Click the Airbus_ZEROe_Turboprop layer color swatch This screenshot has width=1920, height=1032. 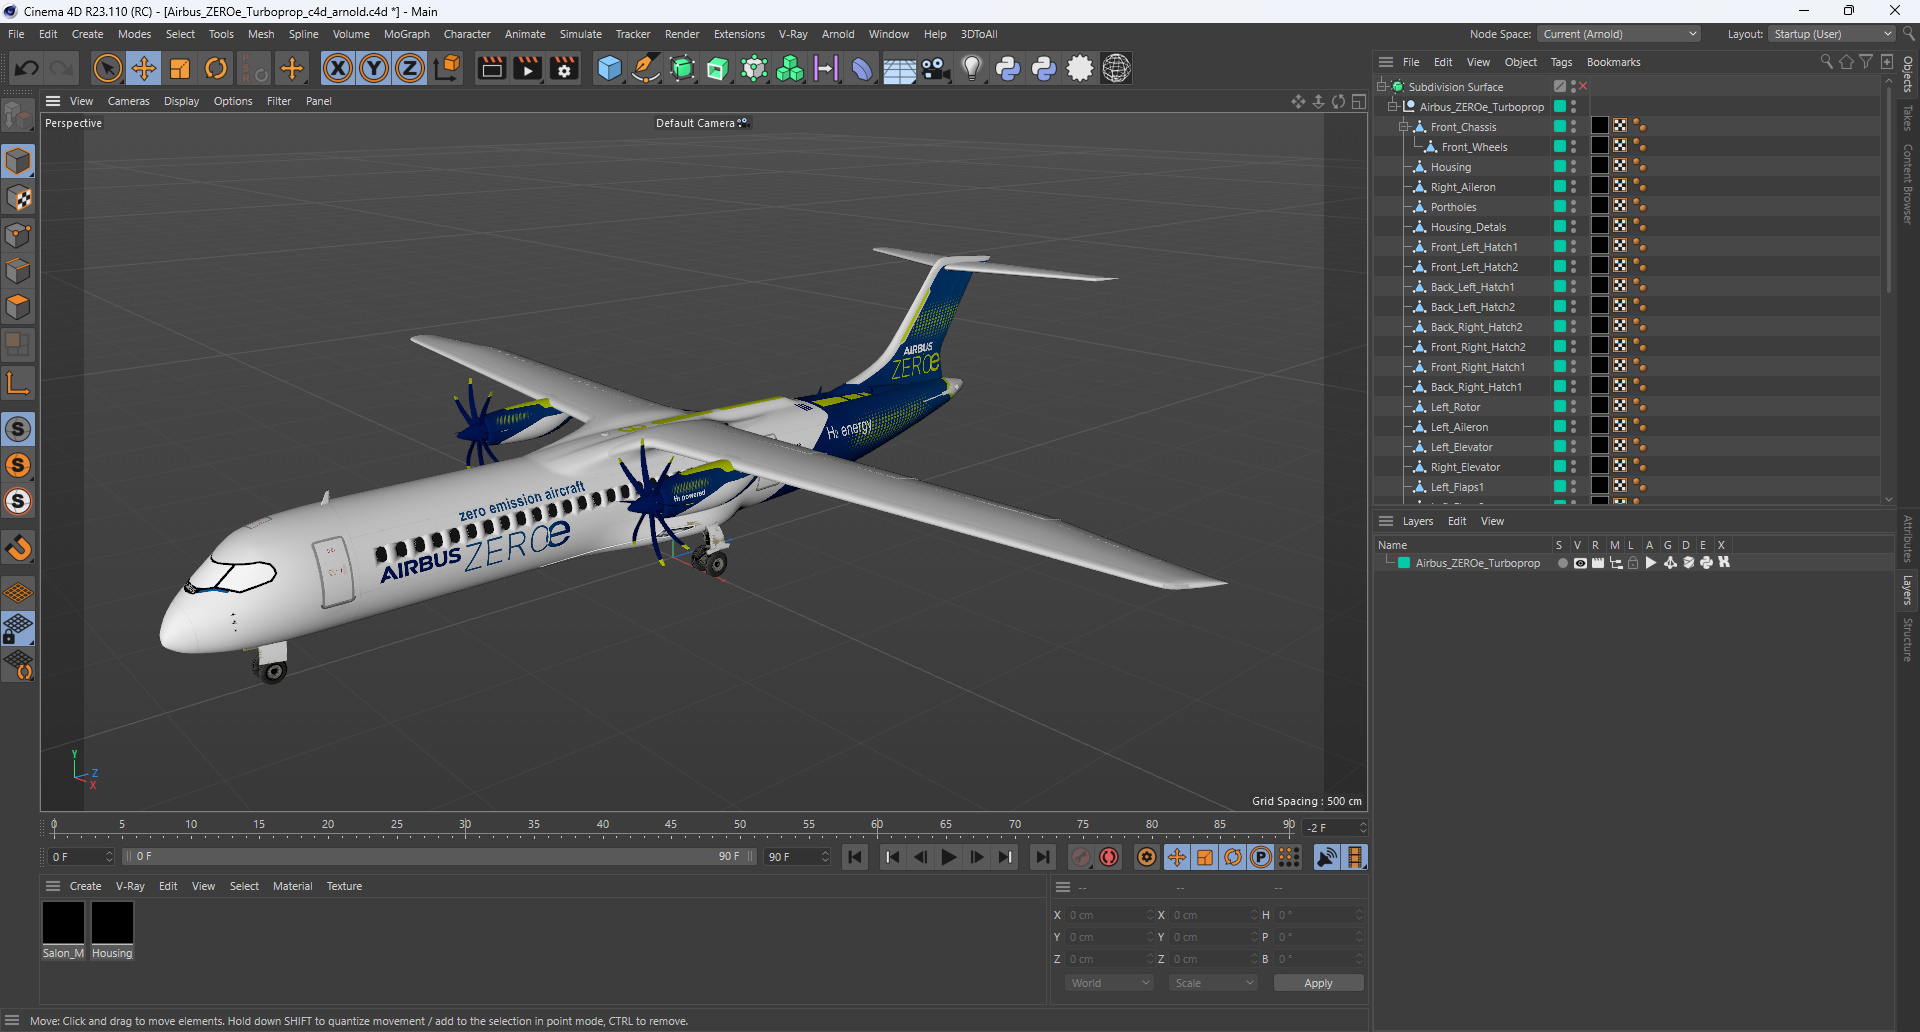pyautogui.click(x=1404, y=563)
